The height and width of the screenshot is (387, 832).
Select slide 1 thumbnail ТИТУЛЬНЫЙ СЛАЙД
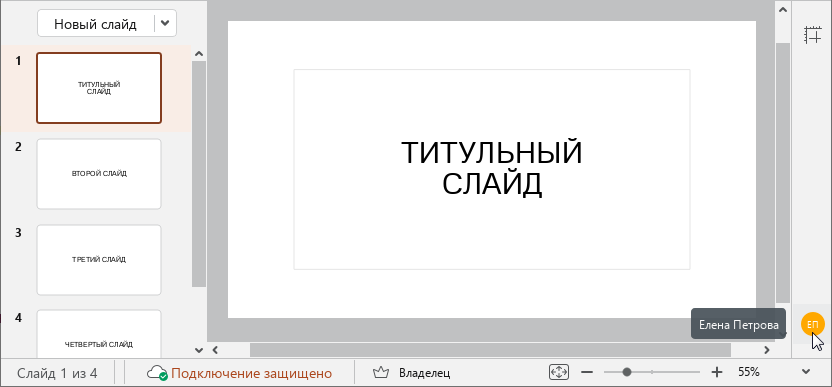(x=99, y=88)
